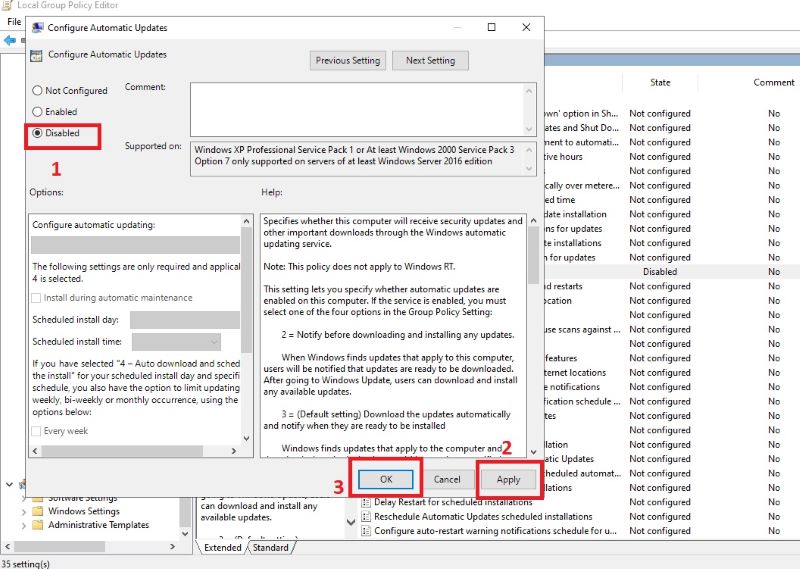
Task: Select Reschedule Automatic Updates scheduled installations
Action: [x=483, y=516]
